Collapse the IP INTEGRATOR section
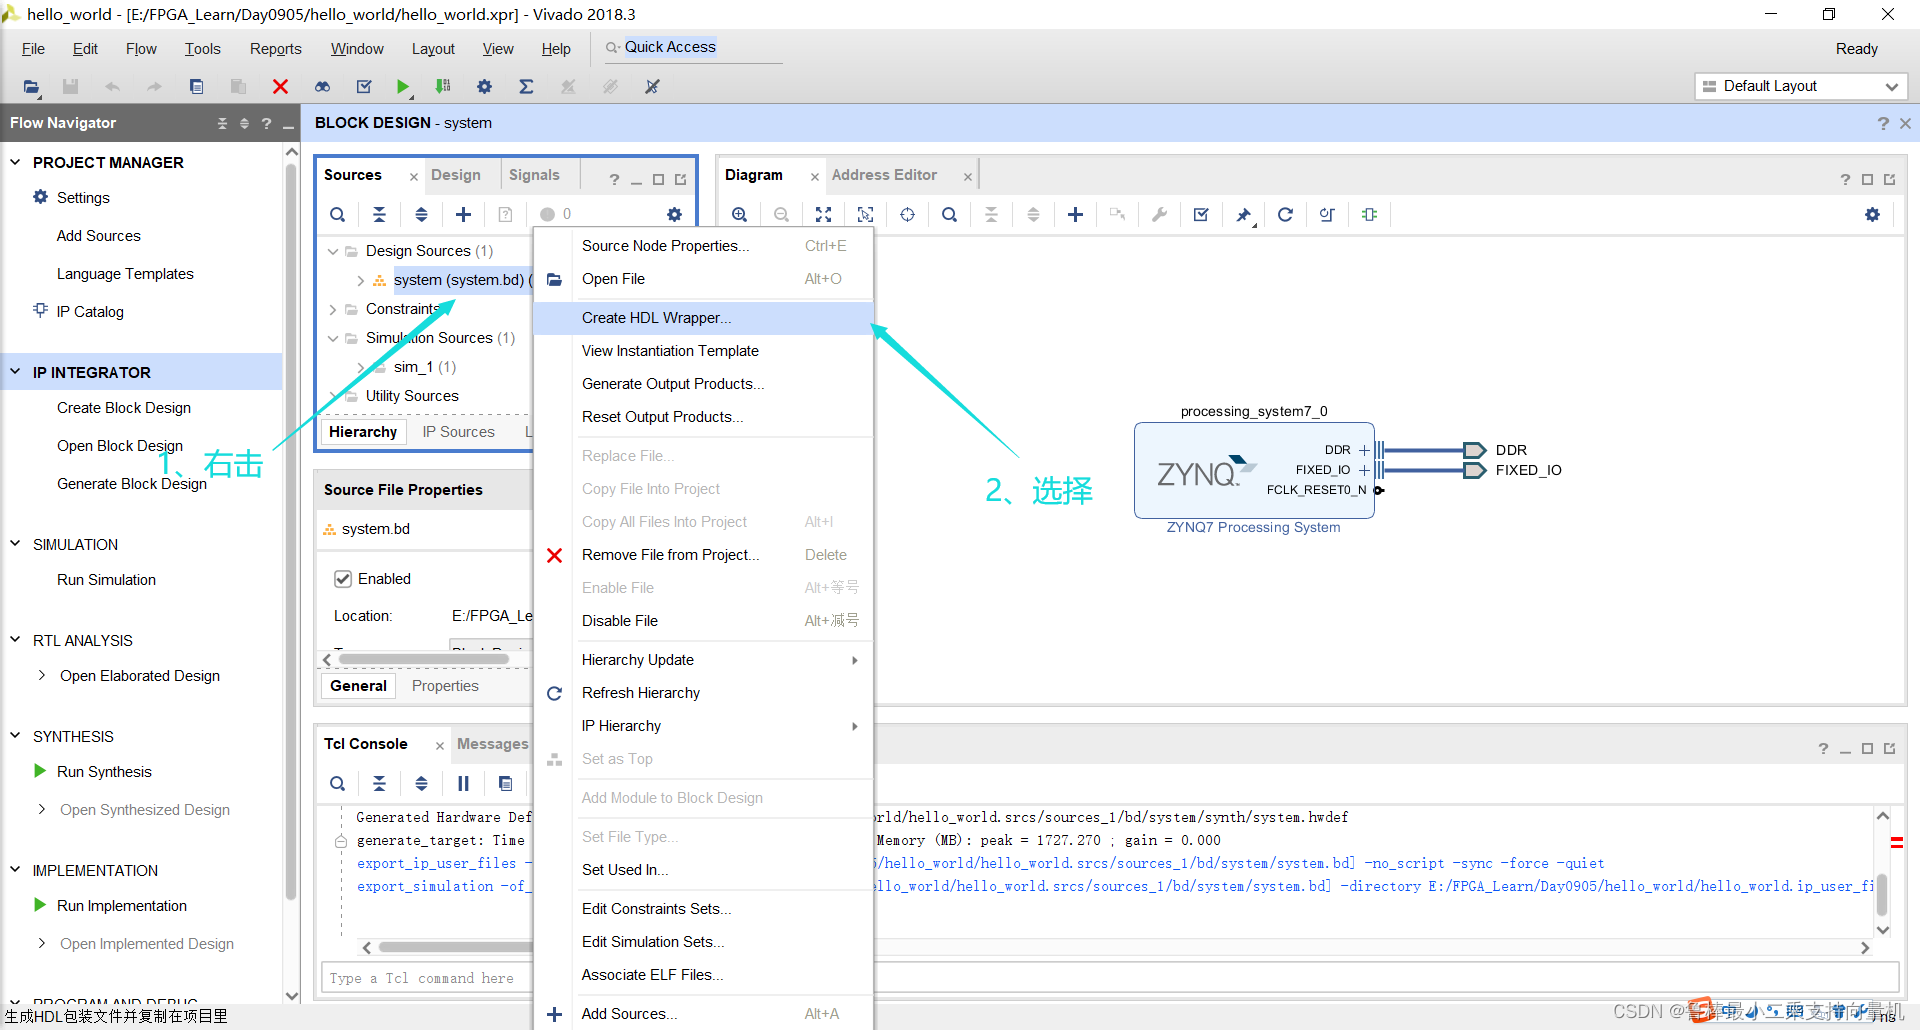Image resolution: width=1920 pixels, height=1030 pixels. coord(15,372)
